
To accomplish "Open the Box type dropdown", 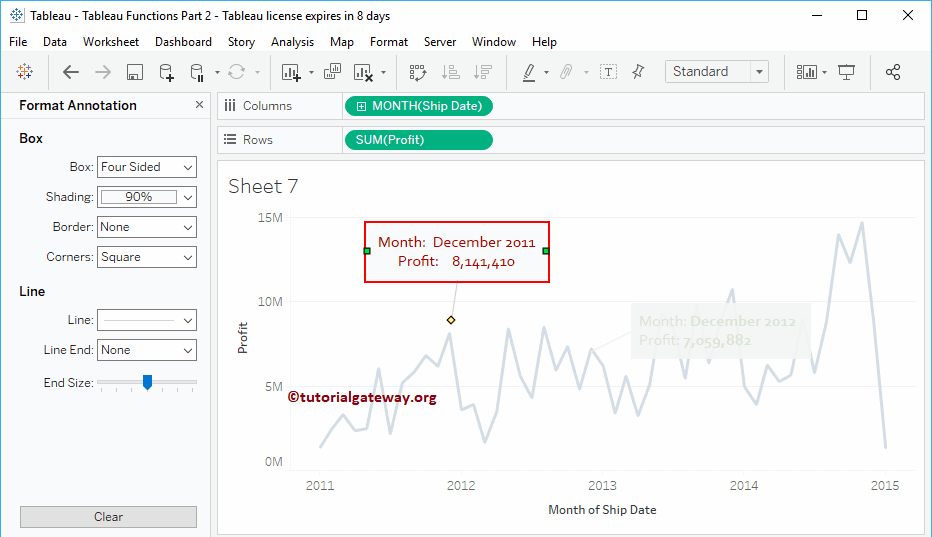I will [147, 167].
